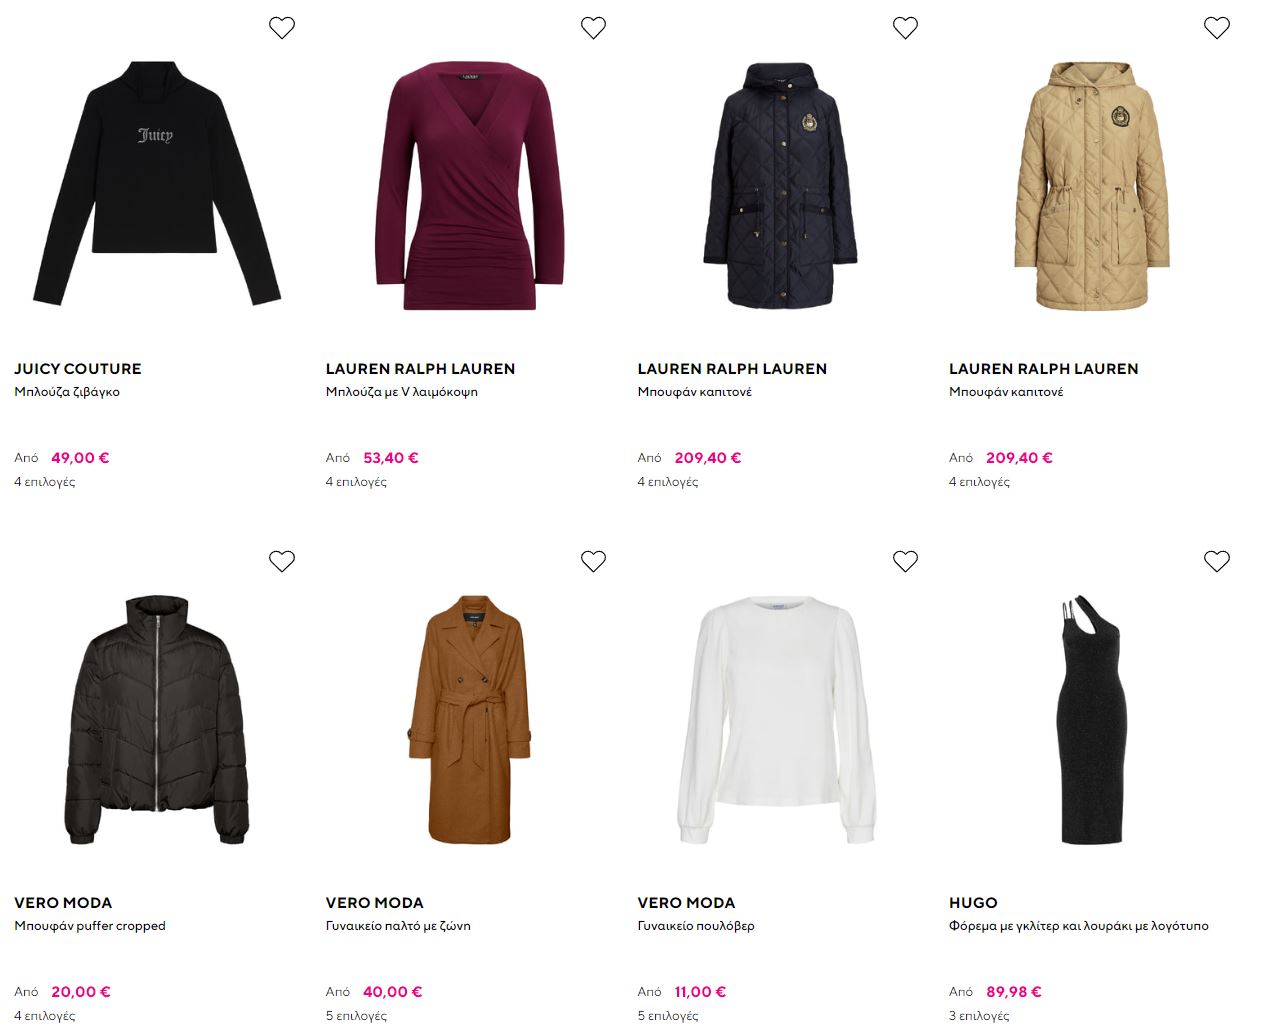Click wishlist heart on brown belted coat
This screenshot has height=1035, width=1267.
[593, 561]
